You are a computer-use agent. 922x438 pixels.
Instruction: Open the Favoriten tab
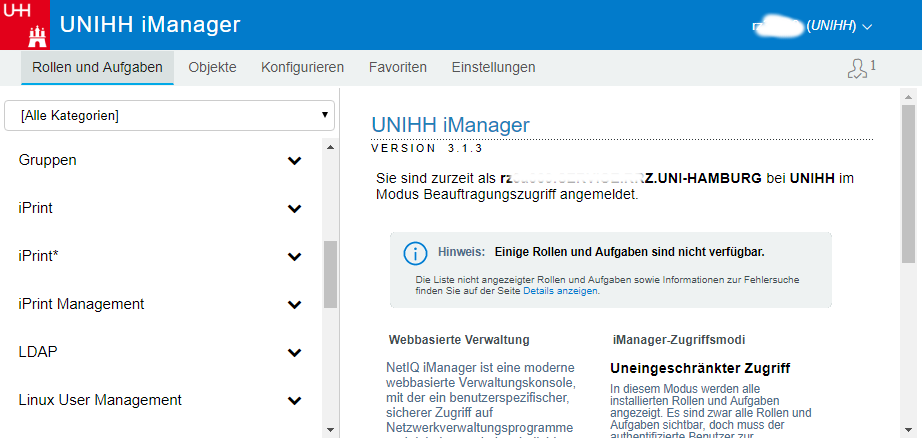click(x=397, y=68)
